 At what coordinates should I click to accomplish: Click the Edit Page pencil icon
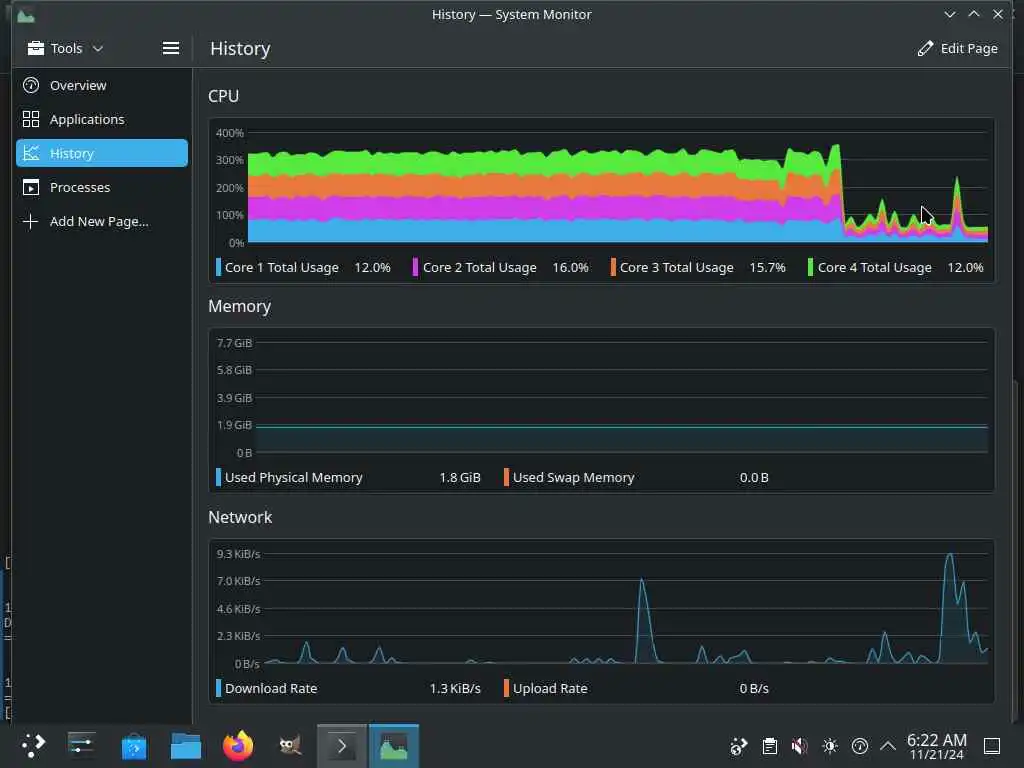(925, 49)
